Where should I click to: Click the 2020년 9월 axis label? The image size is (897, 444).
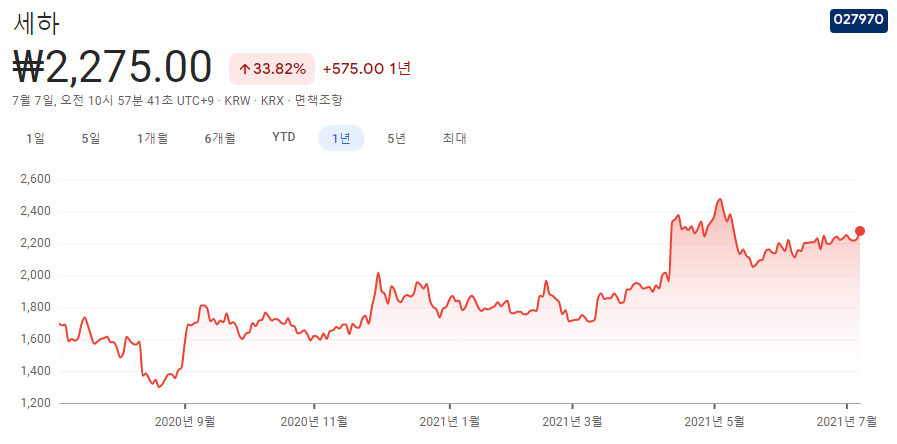click(x=185, y=422)
